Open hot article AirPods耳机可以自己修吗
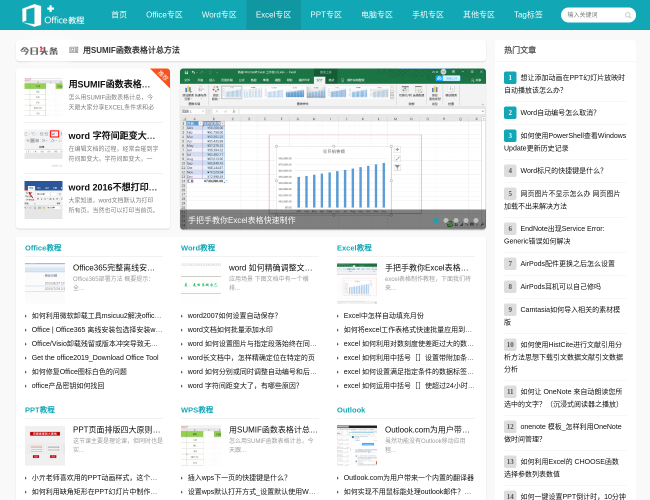The height and width of the screenshot is (500, 650). coord(560,286)
